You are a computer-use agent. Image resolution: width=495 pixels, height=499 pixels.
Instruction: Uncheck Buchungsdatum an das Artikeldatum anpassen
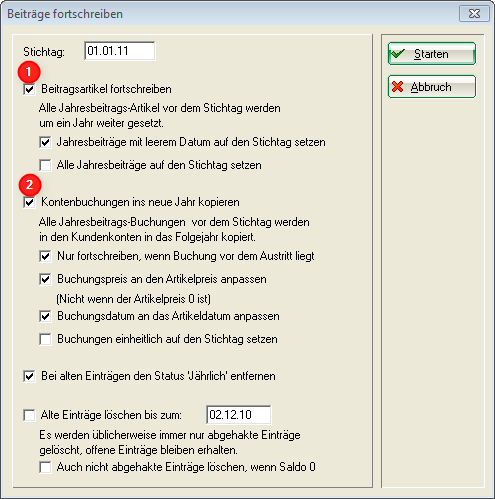pyautogui.click(x=45, y=316)
